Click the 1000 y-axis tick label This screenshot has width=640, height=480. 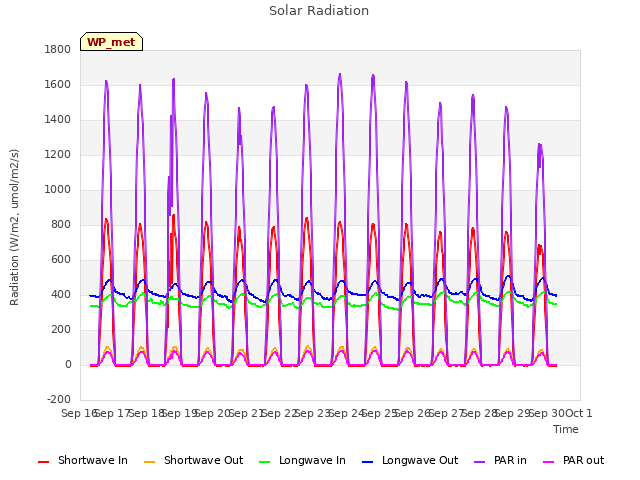click(58, 190)
